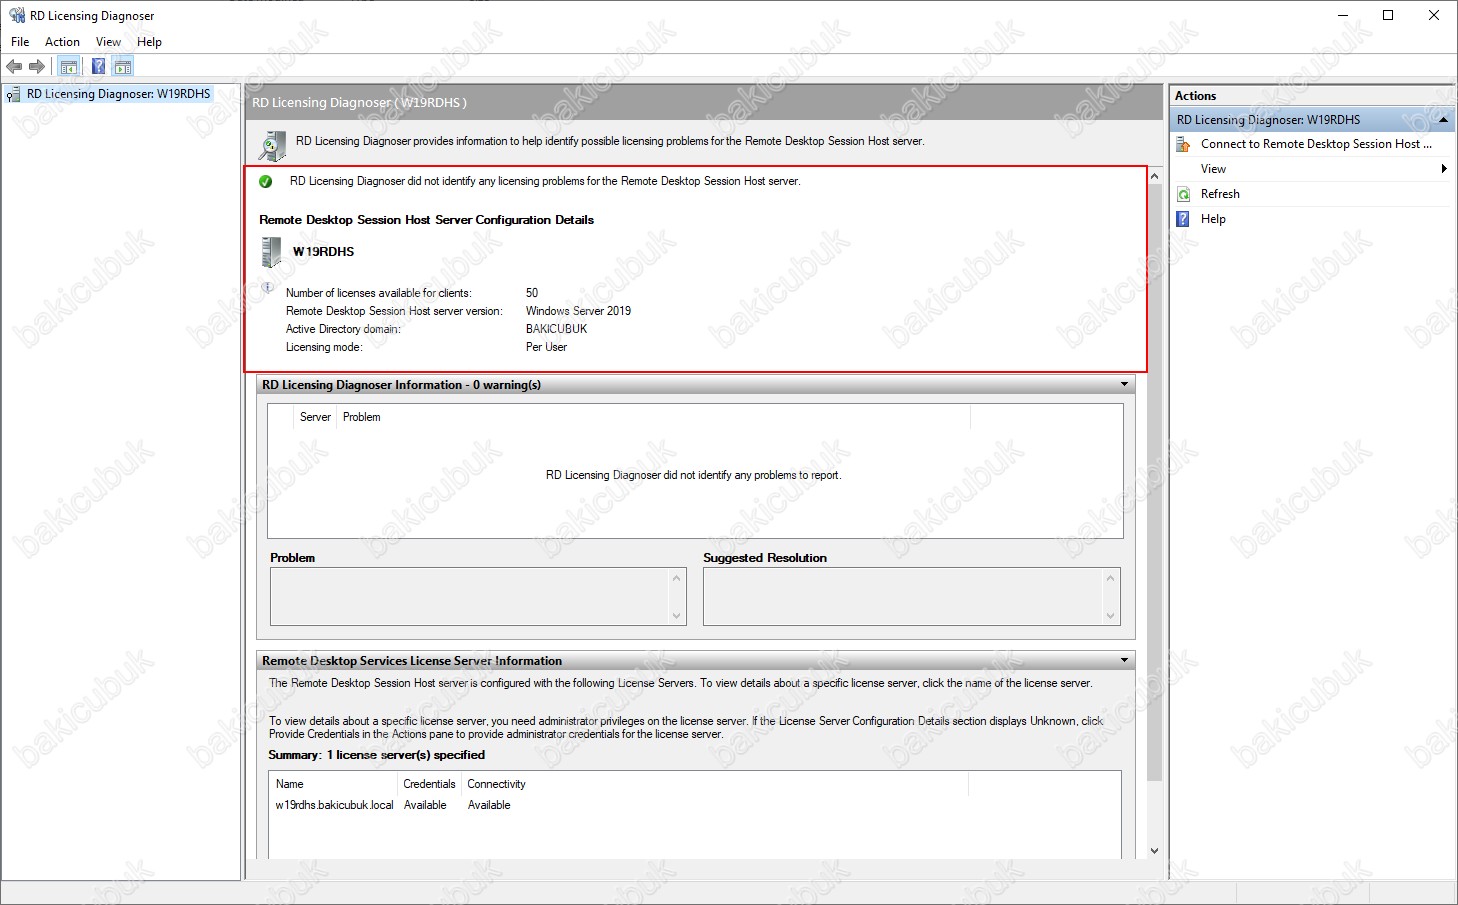Click the Credentials Available cell
Image resolution: width=1458 pixels, height=905 pixels.
click(x=425, y=805)
